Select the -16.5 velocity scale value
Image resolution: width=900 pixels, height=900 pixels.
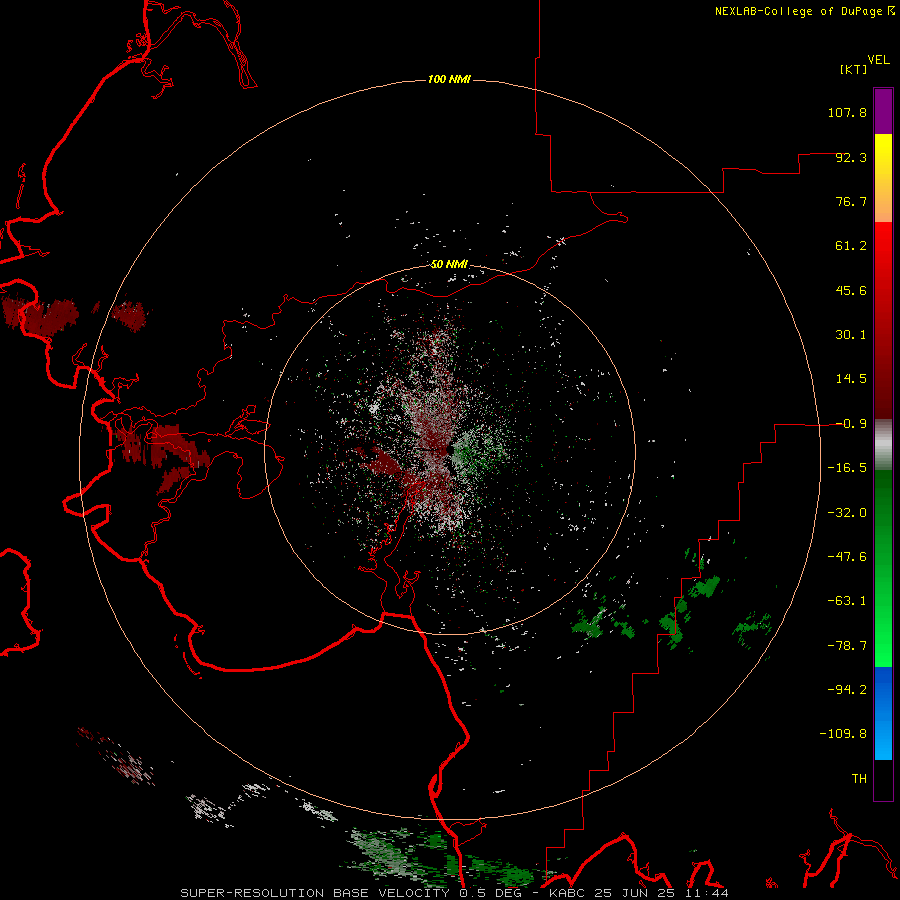click(x=847, y=468)
